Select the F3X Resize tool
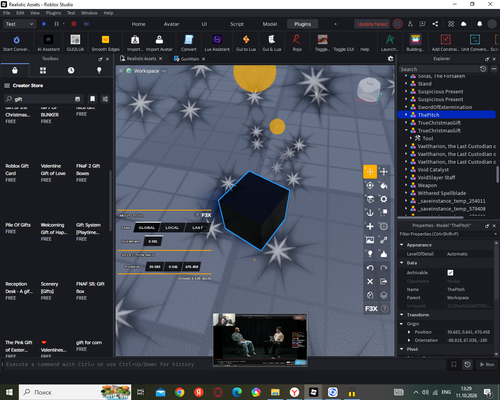 pos(384,172)
